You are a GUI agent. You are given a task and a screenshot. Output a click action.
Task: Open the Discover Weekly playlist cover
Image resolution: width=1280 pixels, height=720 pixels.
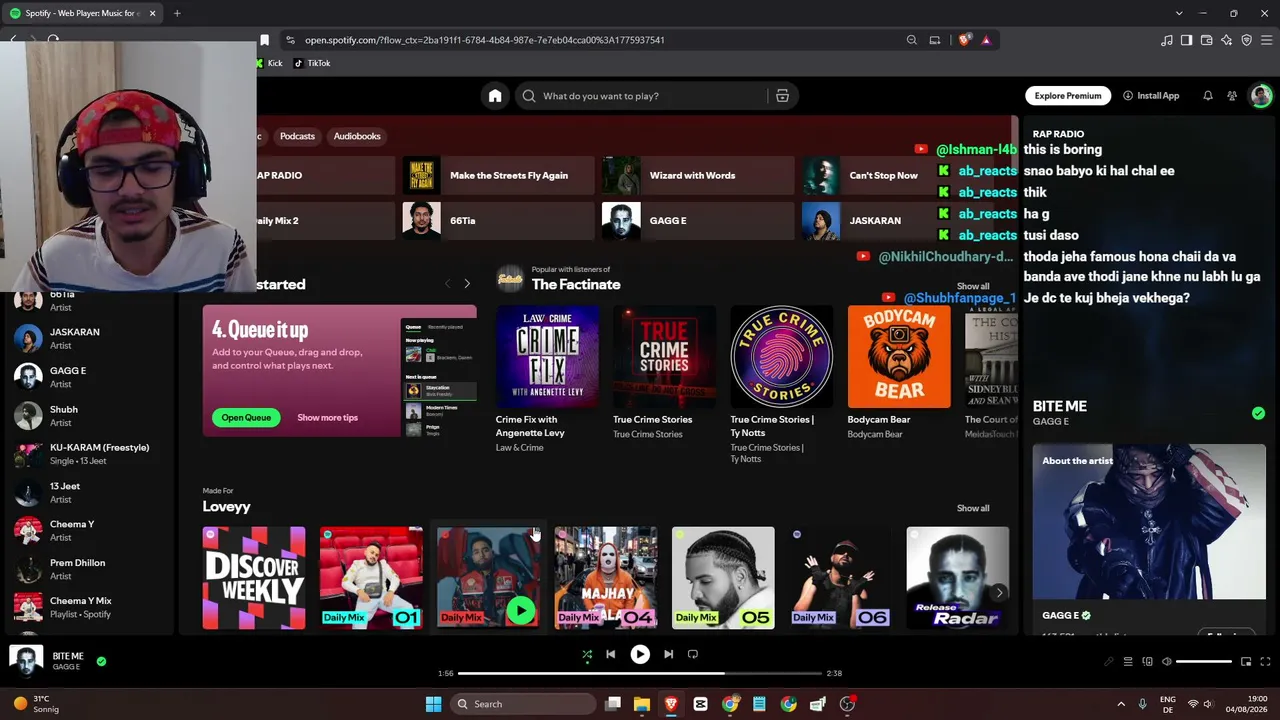pyautogui.click(x=254, y=578)
